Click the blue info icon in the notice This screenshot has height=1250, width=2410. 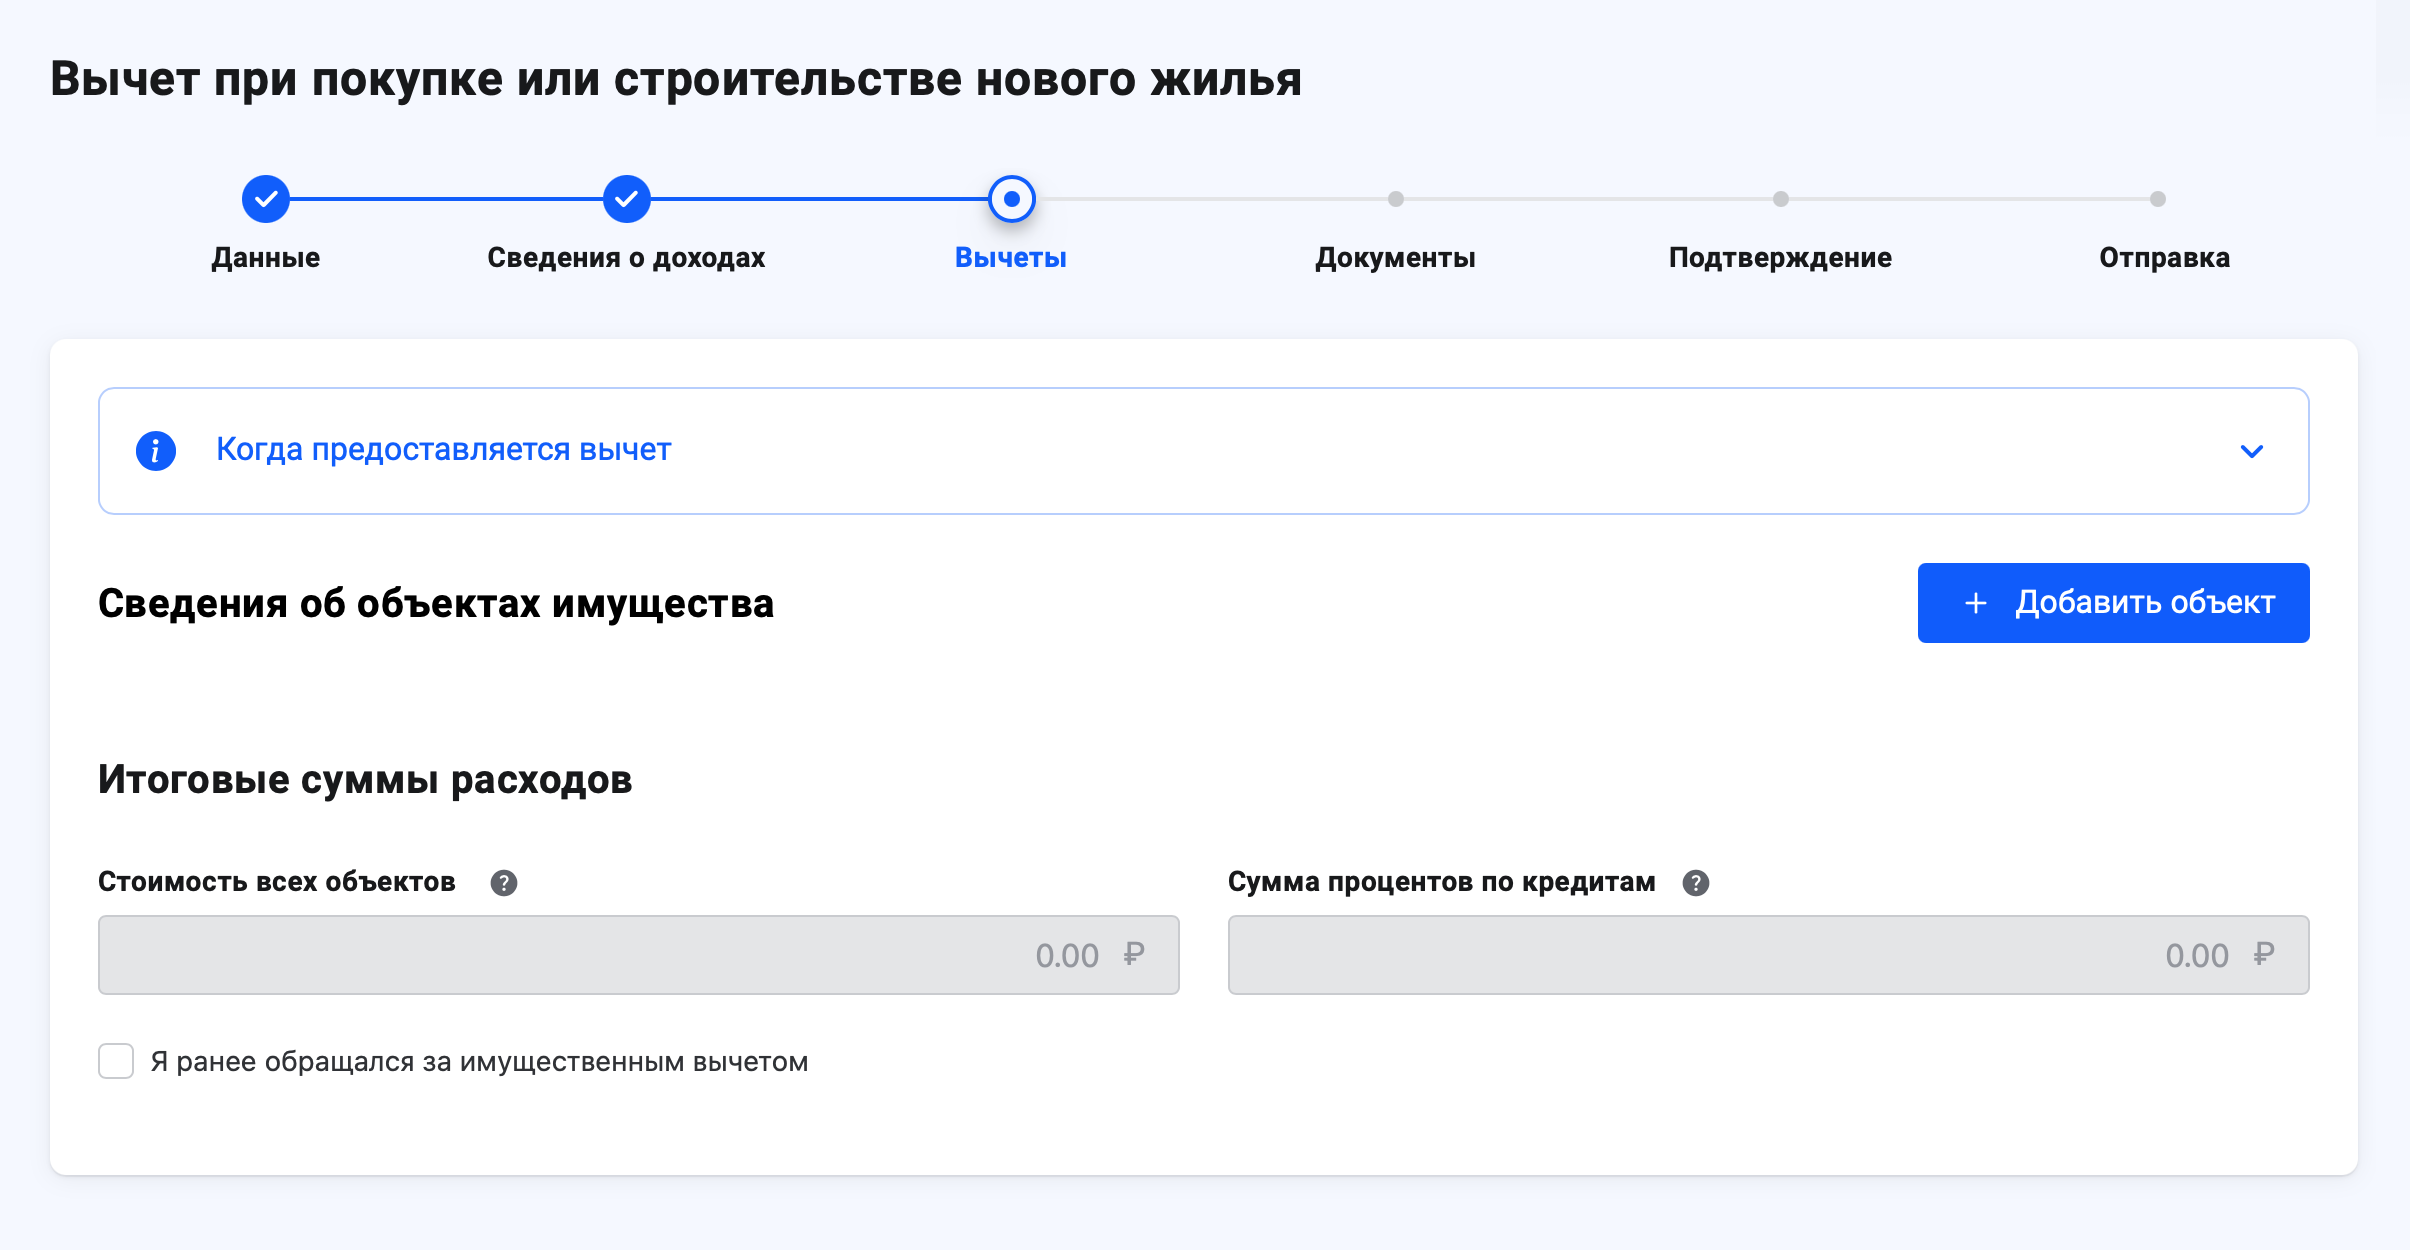[156, 451]
